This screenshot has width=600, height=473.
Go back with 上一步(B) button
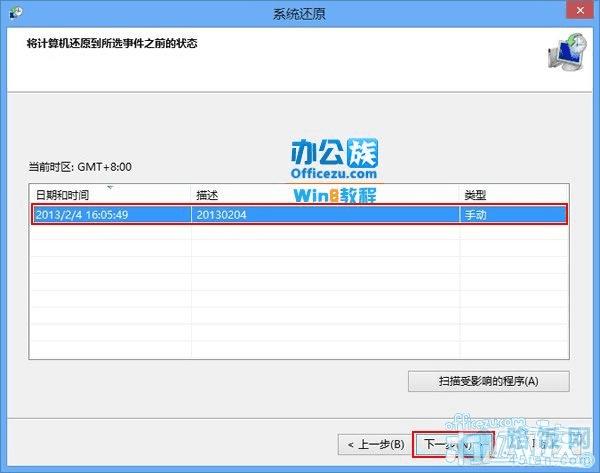376,444
